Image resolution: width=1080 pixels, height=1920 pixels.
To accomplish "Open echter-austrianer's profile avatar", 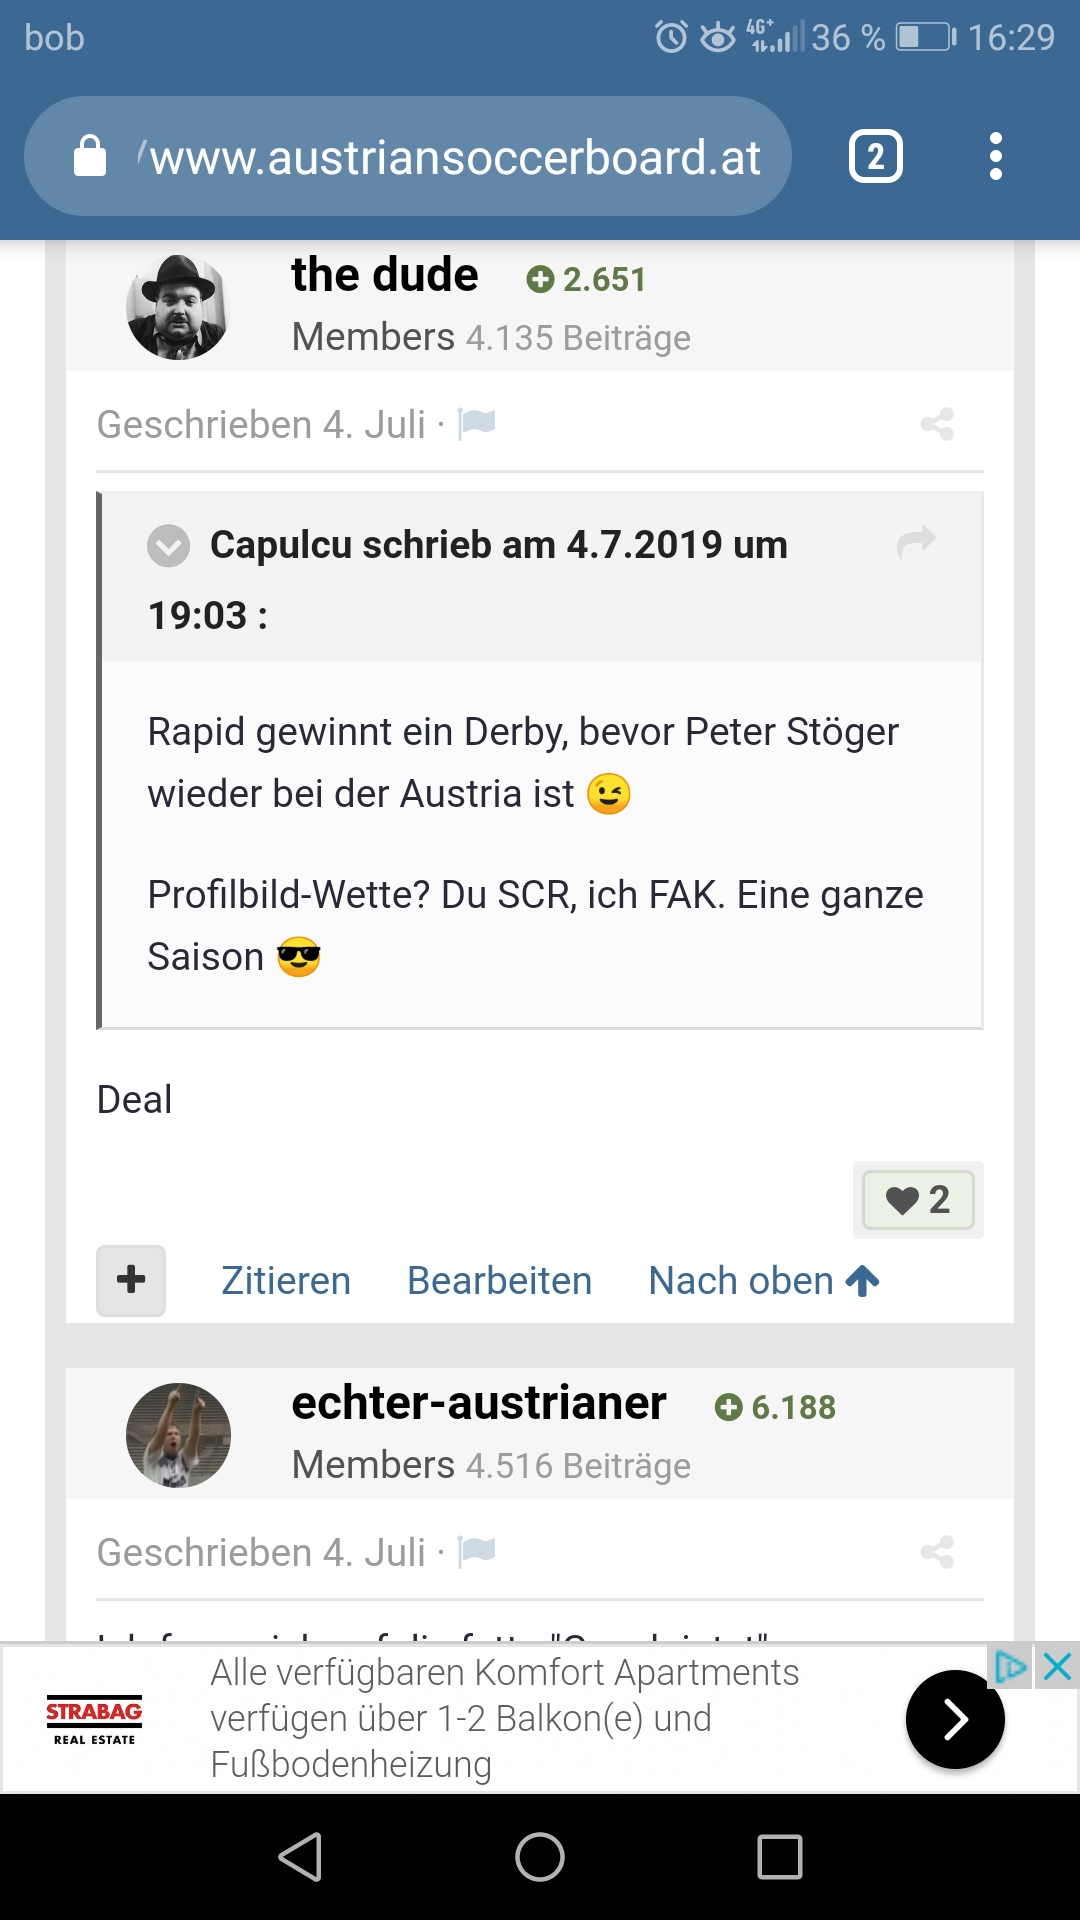I will click(x=178, y=1435).
